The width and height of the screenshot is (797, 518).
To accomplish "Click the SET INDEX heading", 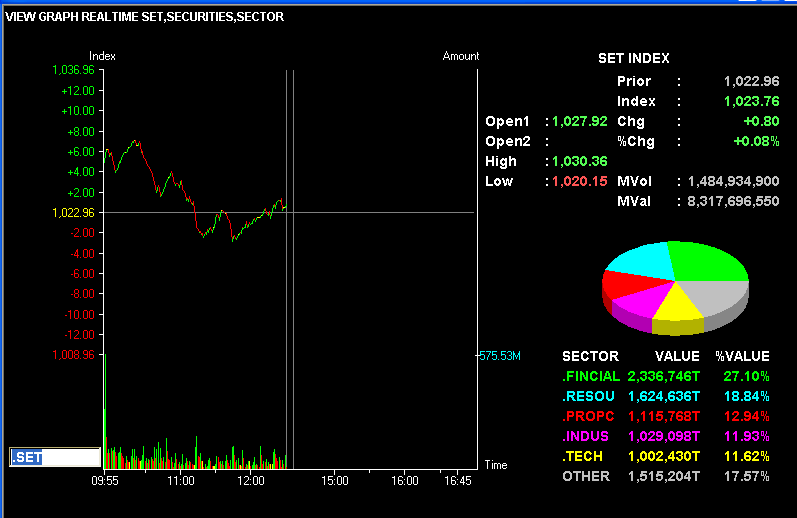I will pyautogui.click(x=633, y=58).
